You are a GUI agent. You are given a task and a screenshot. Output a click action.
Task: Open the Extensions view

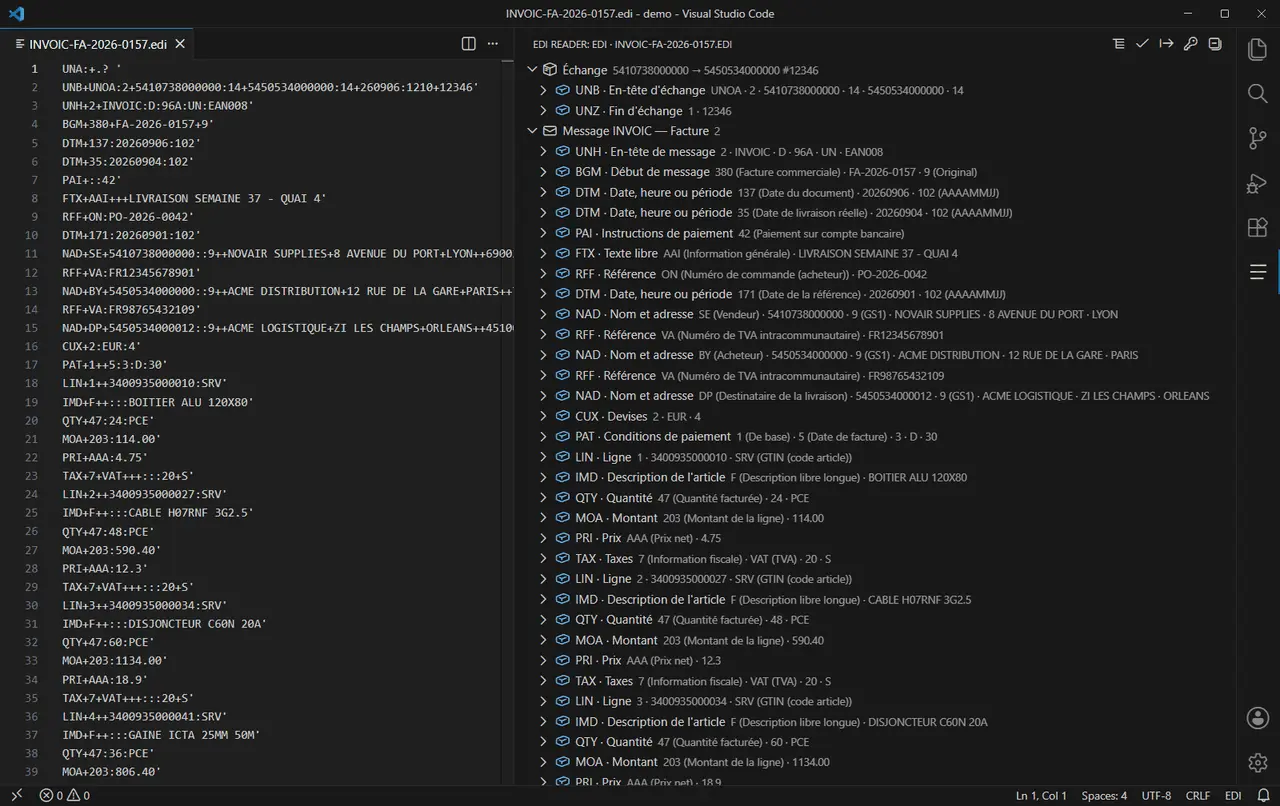pos(1258,227)
